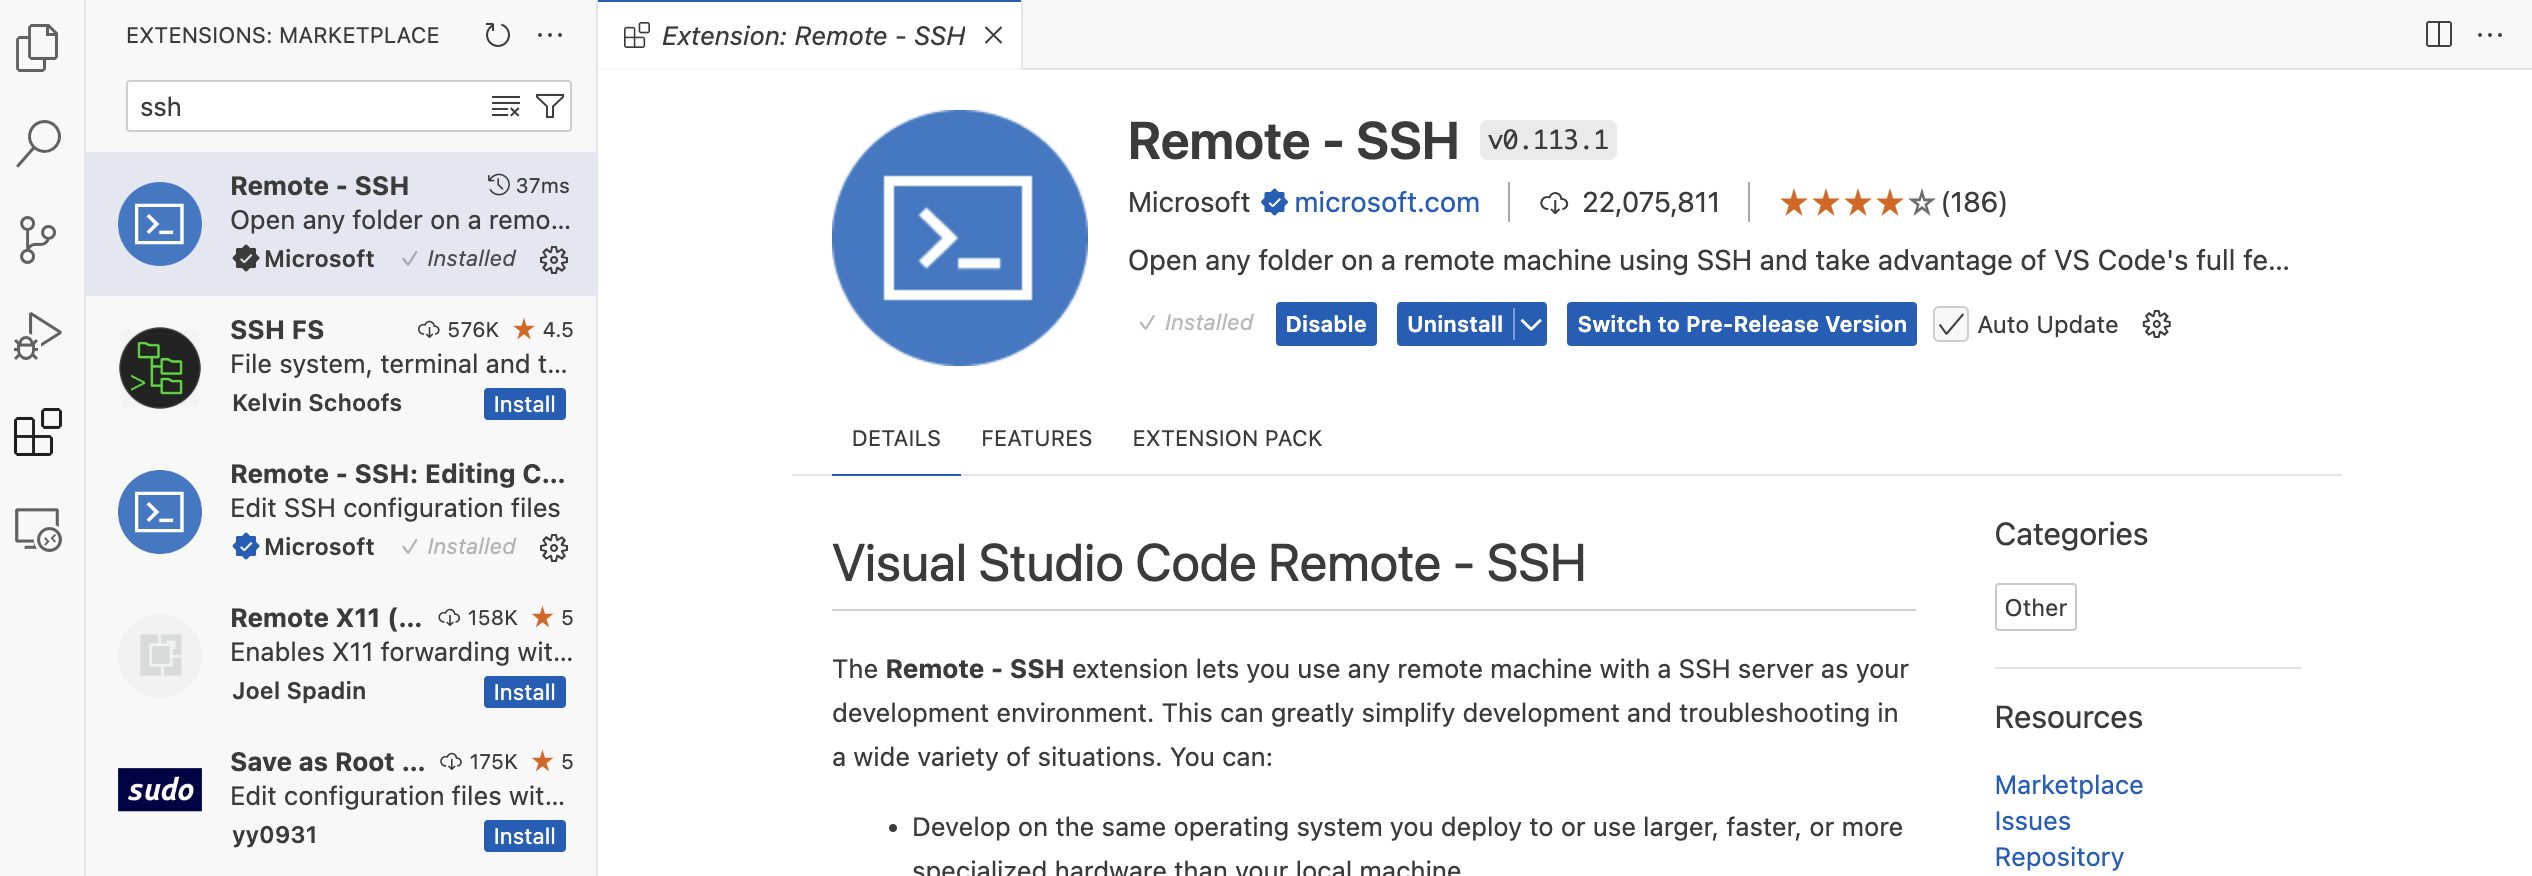Refresh the extensions marketplace list
Screen dimensions: 2532x876
coord(497,35)
